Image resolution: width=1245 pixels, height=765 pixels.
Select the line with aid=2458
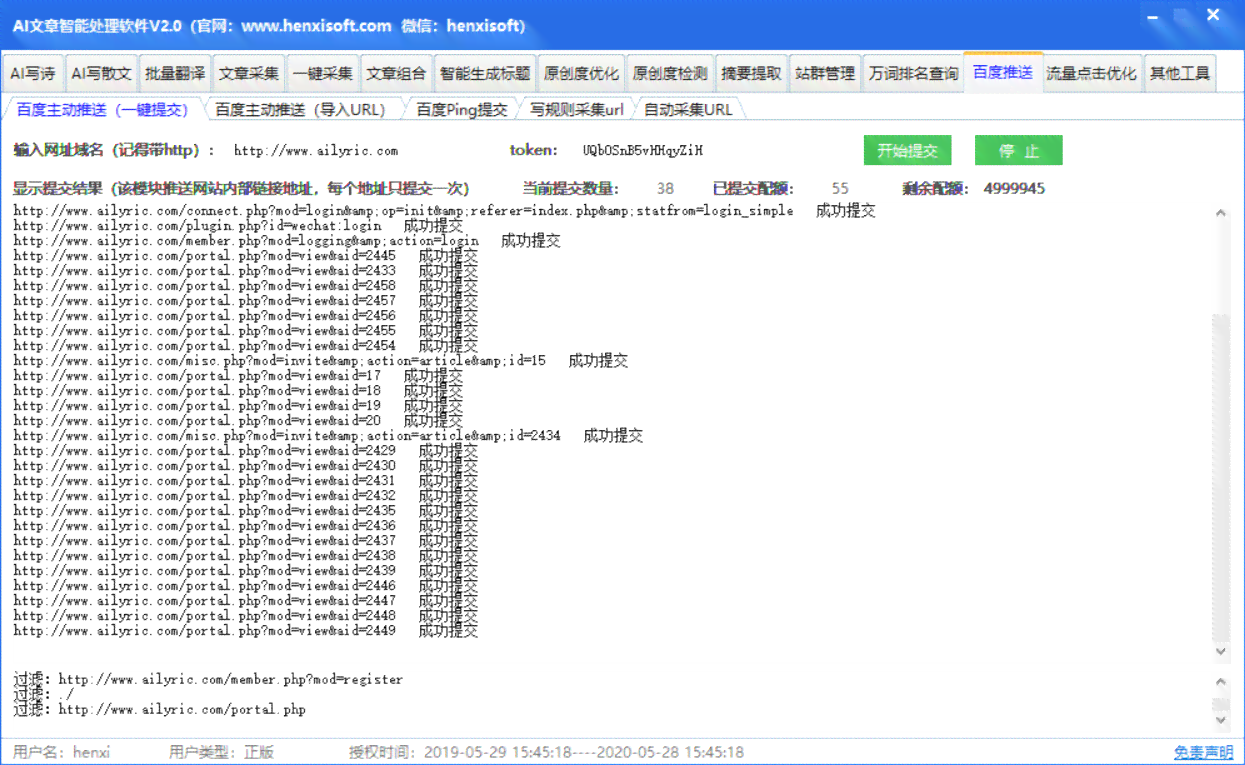[246, 286]
